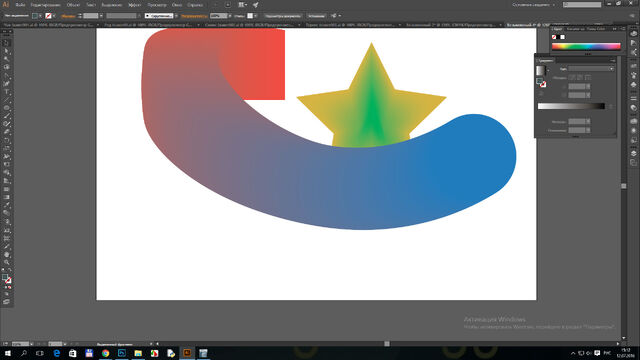Click the rocket GPU performance icon
Screen dimensions: 640x360
click(x=256, y=5)
